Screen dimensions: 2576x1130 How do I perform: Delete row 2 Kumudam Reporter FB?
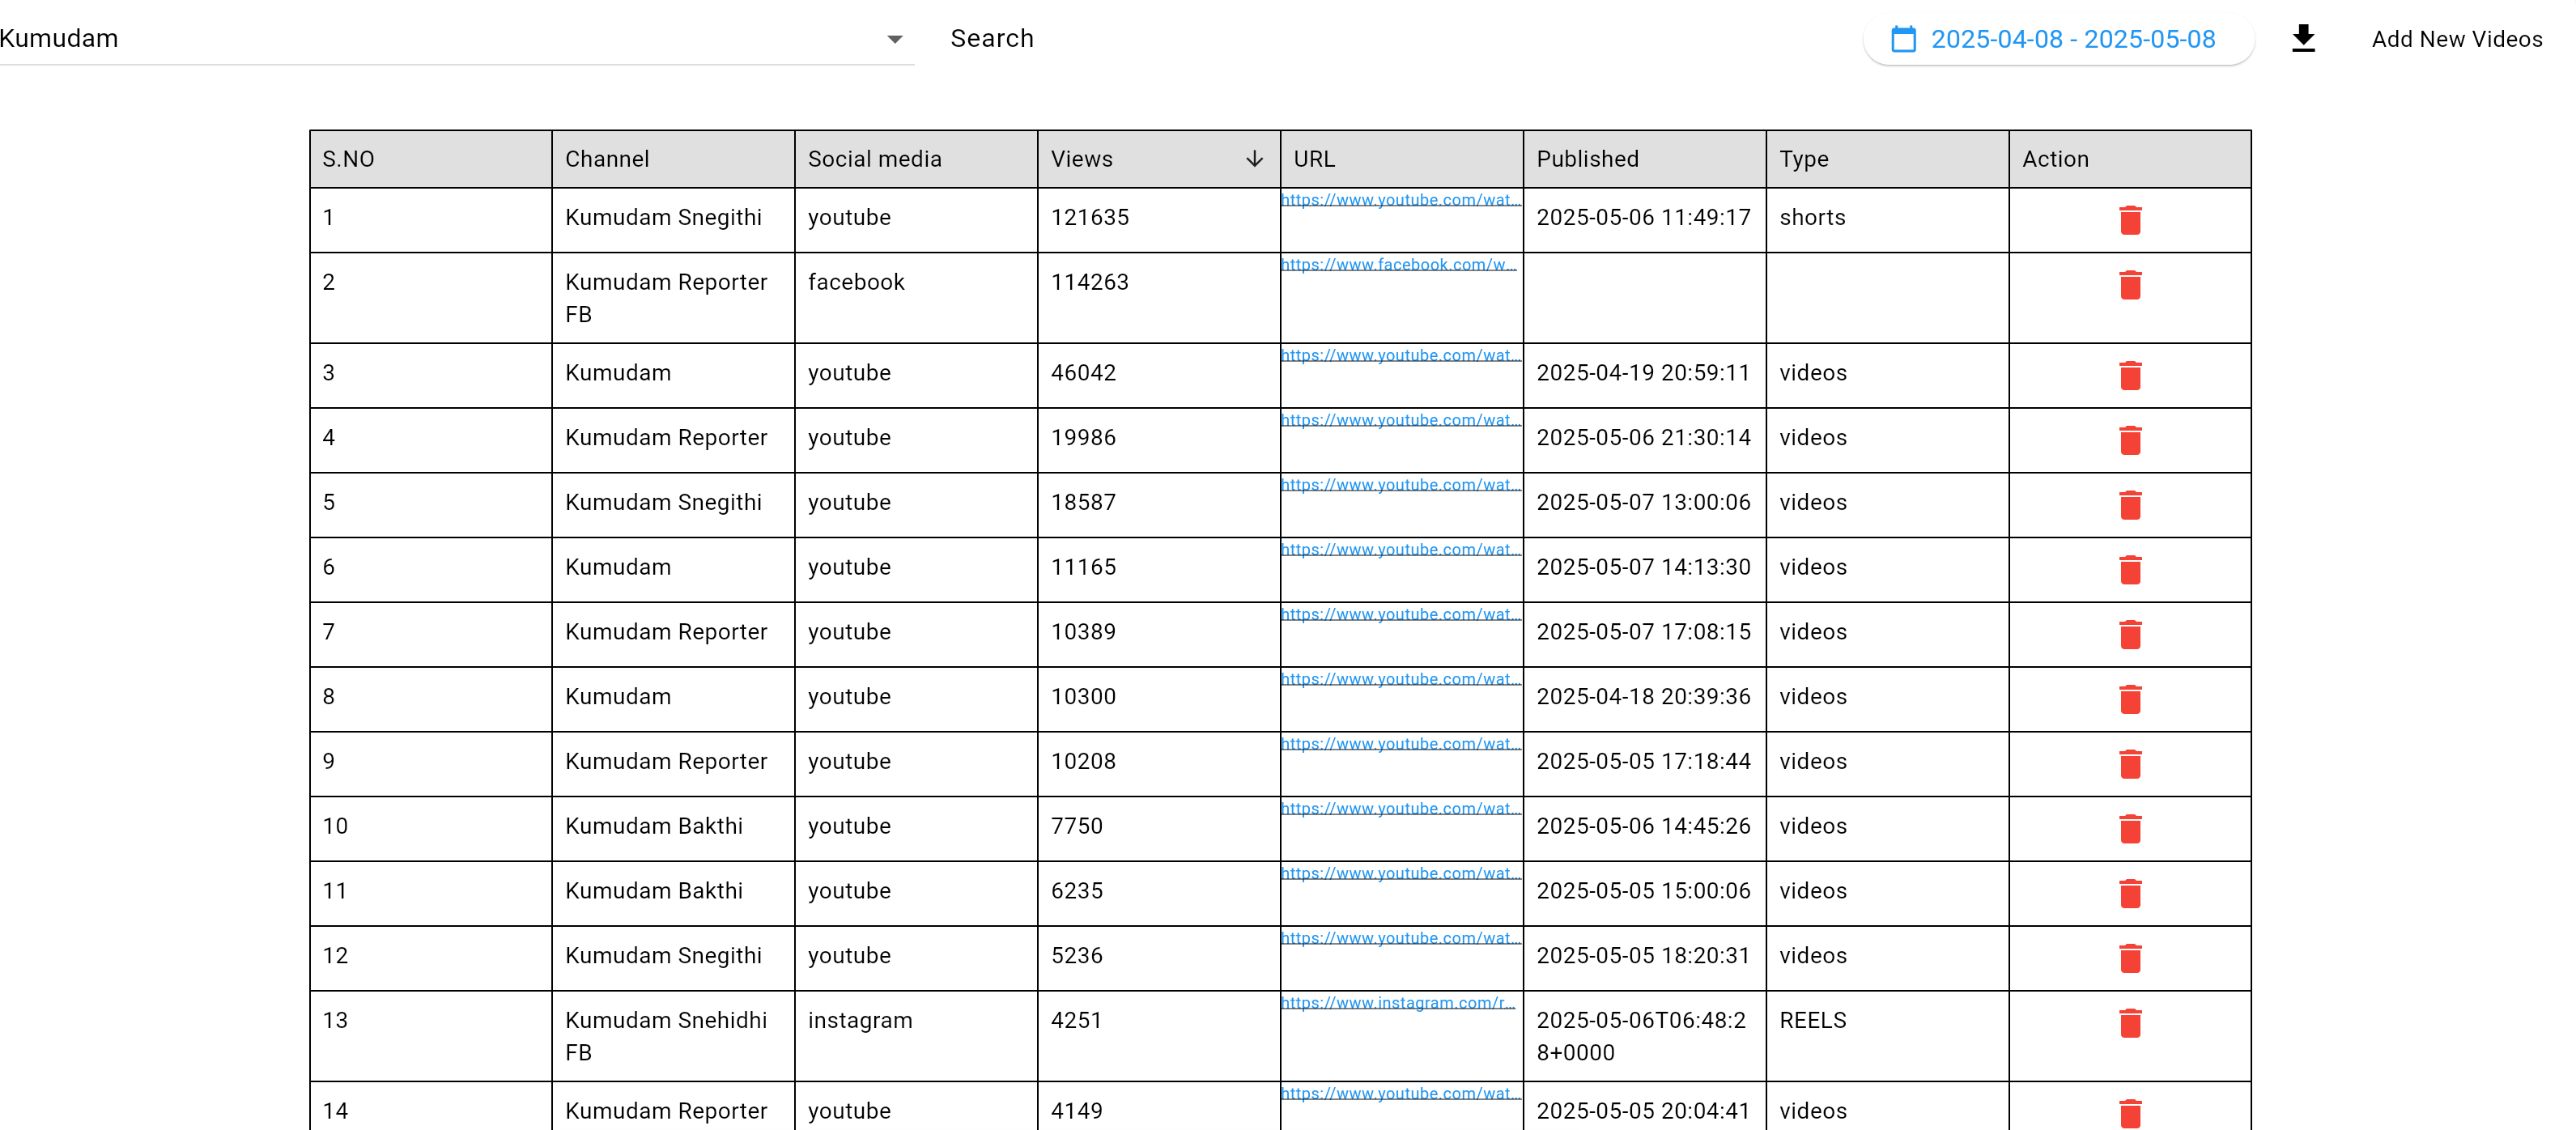pos(2130,285)
